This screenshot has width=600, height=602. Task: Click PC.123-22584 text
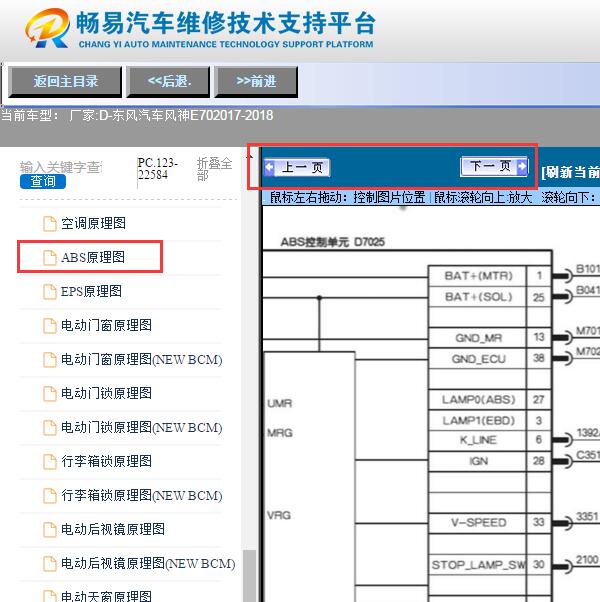click(157, 169)
